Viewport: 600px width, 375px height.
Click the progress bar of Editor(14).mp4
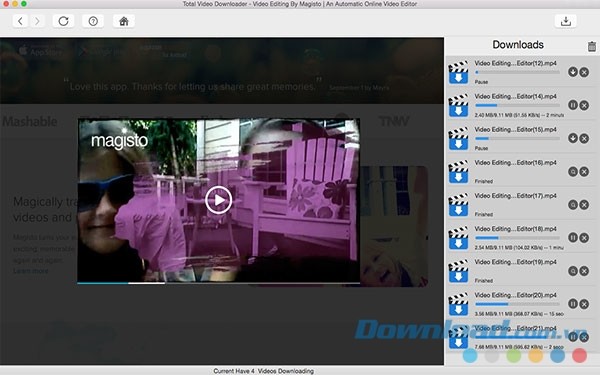coord(517,105)
